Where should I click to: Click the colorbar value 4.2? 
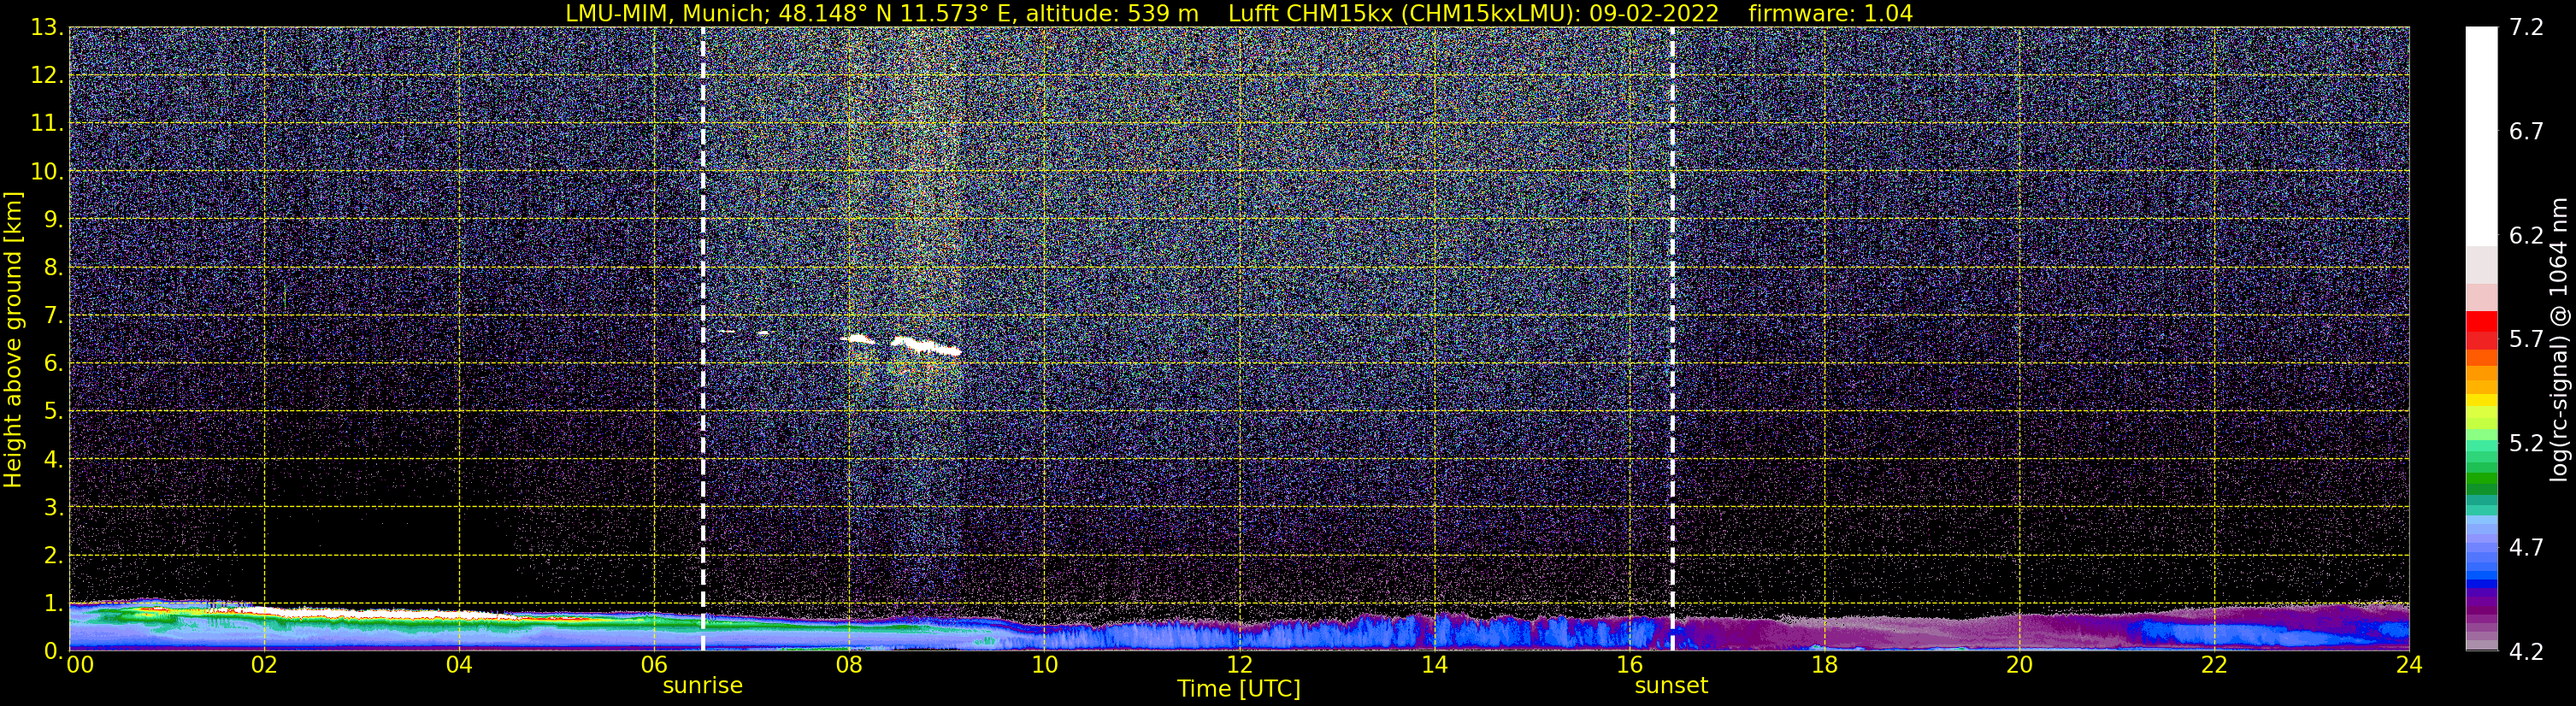(x=2526, y=652)
